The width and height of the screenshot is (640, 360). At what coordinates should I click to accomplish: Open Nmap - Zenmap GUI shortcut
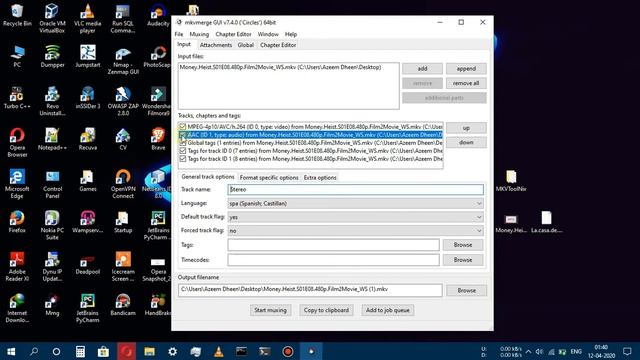pos(123,60)
